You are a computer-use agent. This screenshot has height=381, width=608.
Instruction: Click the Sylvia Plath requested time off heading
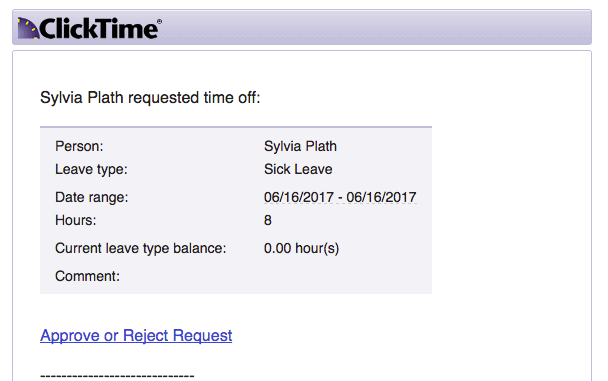click(x=150, y=98)
